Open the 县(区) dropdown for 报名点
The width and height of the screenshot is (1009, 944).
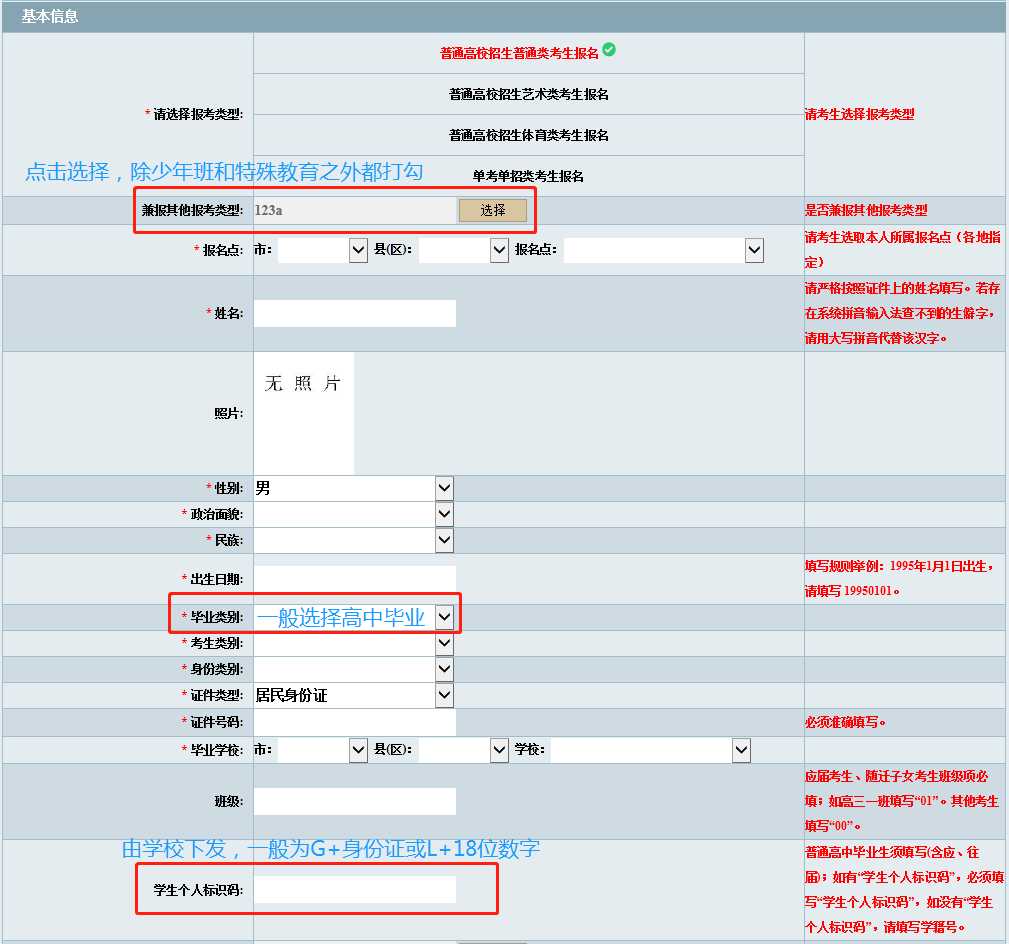click(497, 249)
